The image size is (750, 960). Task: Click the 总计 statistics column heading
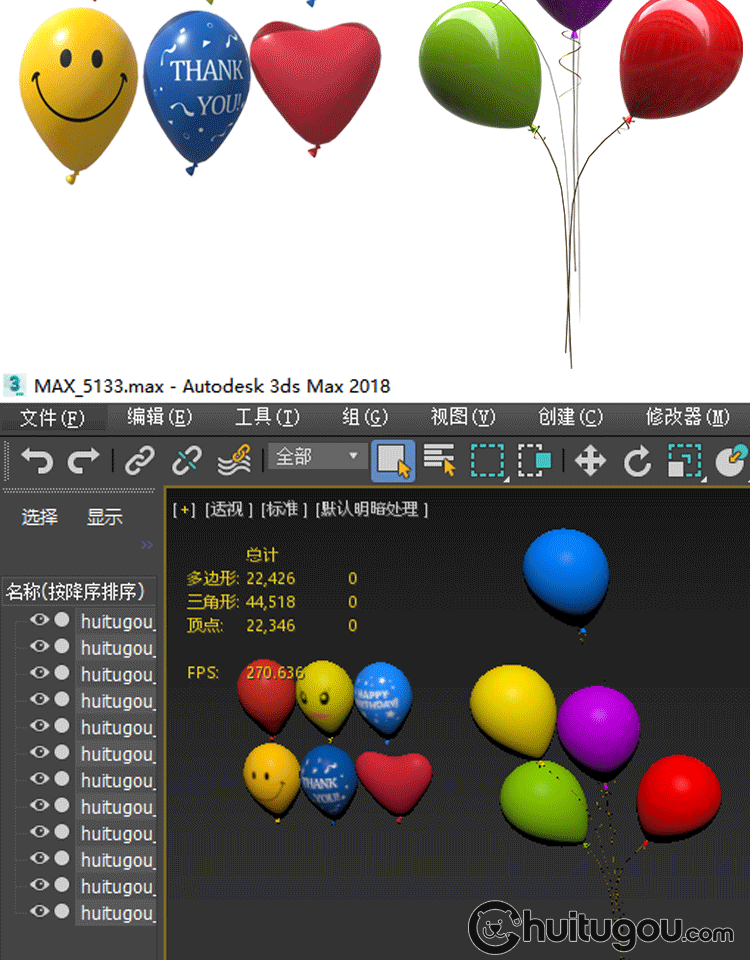point(262,555)
